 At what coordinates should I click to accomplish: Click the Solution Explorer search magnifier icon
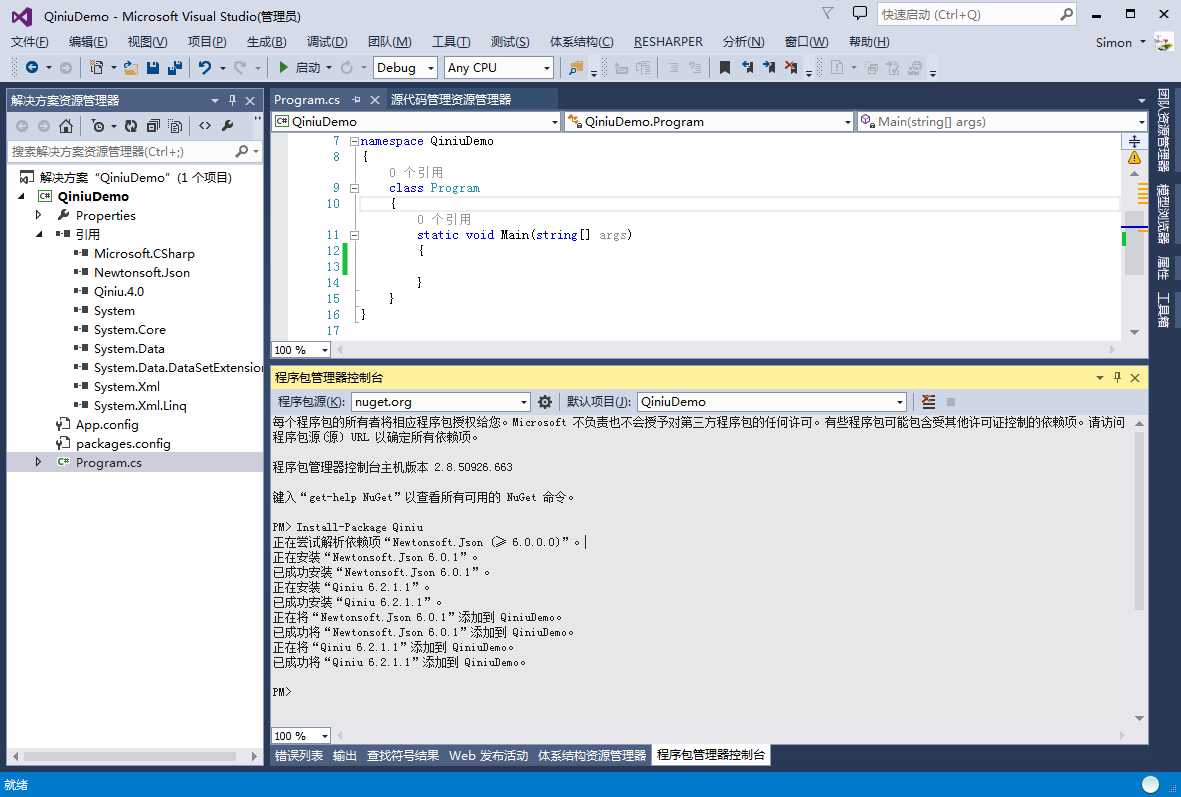(241, 151)
